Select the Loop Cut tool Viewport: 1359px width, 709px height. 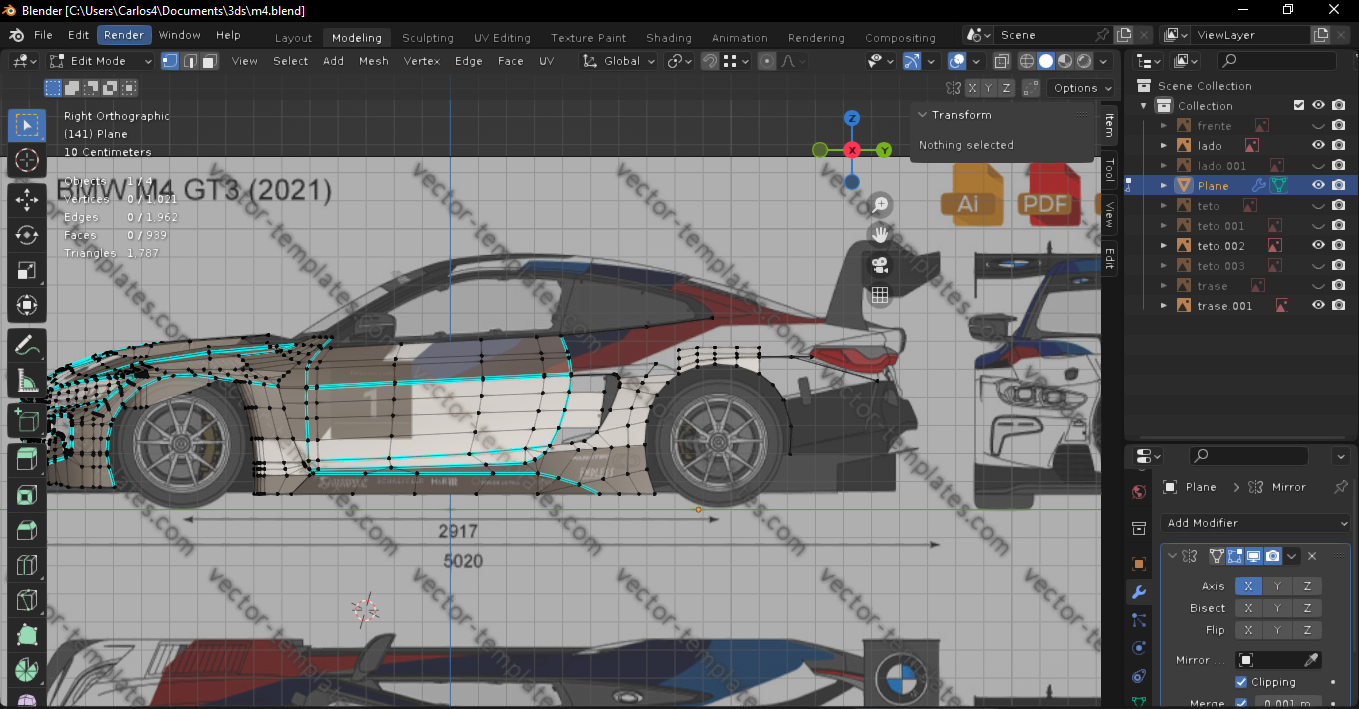[x=27, y=565]
